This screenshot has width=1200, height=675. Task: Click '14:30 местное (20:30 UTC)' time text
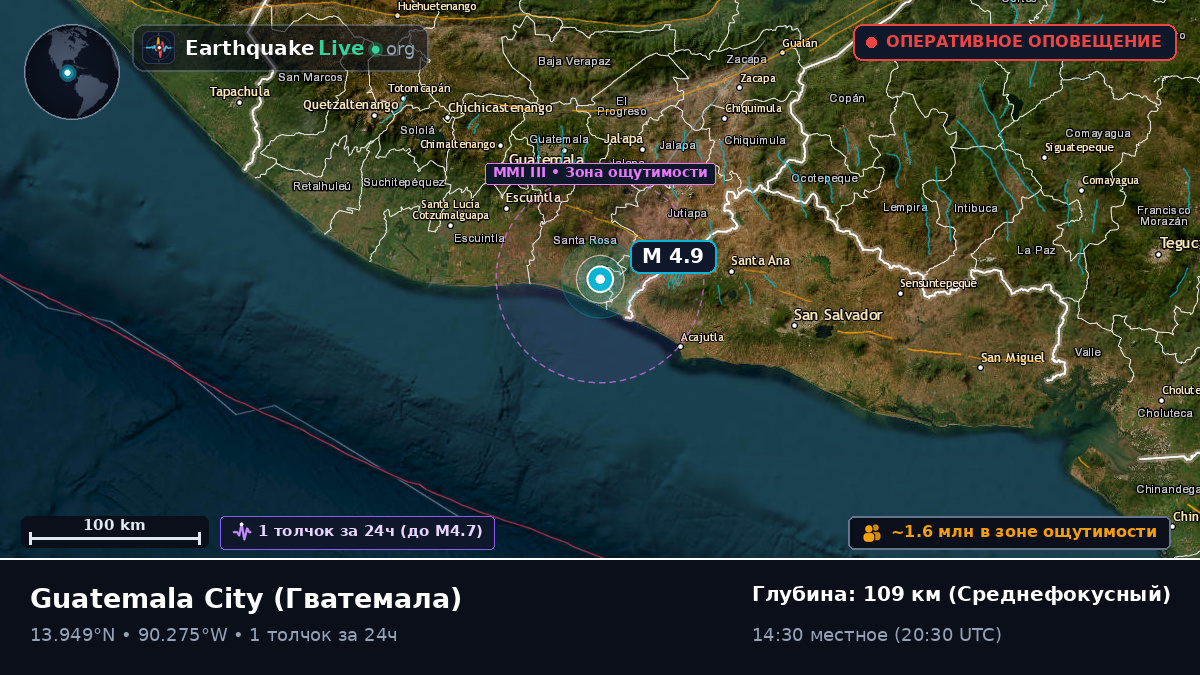click(x=877, y=635)
